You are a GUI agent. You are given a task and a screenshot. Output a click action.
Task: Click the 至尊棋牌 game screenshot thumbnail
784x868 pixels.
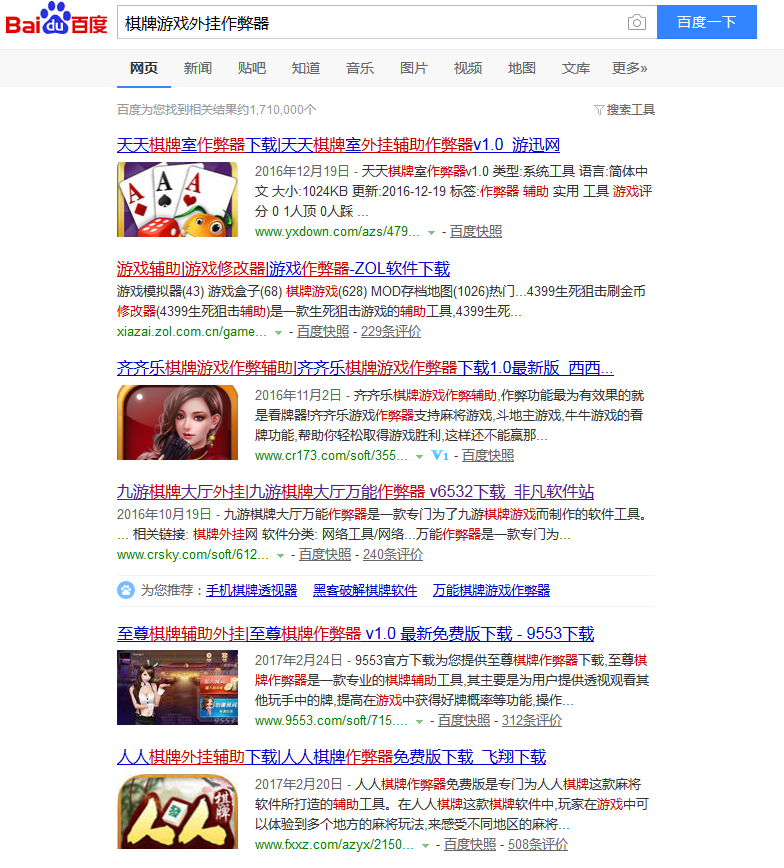pos(177,688)
